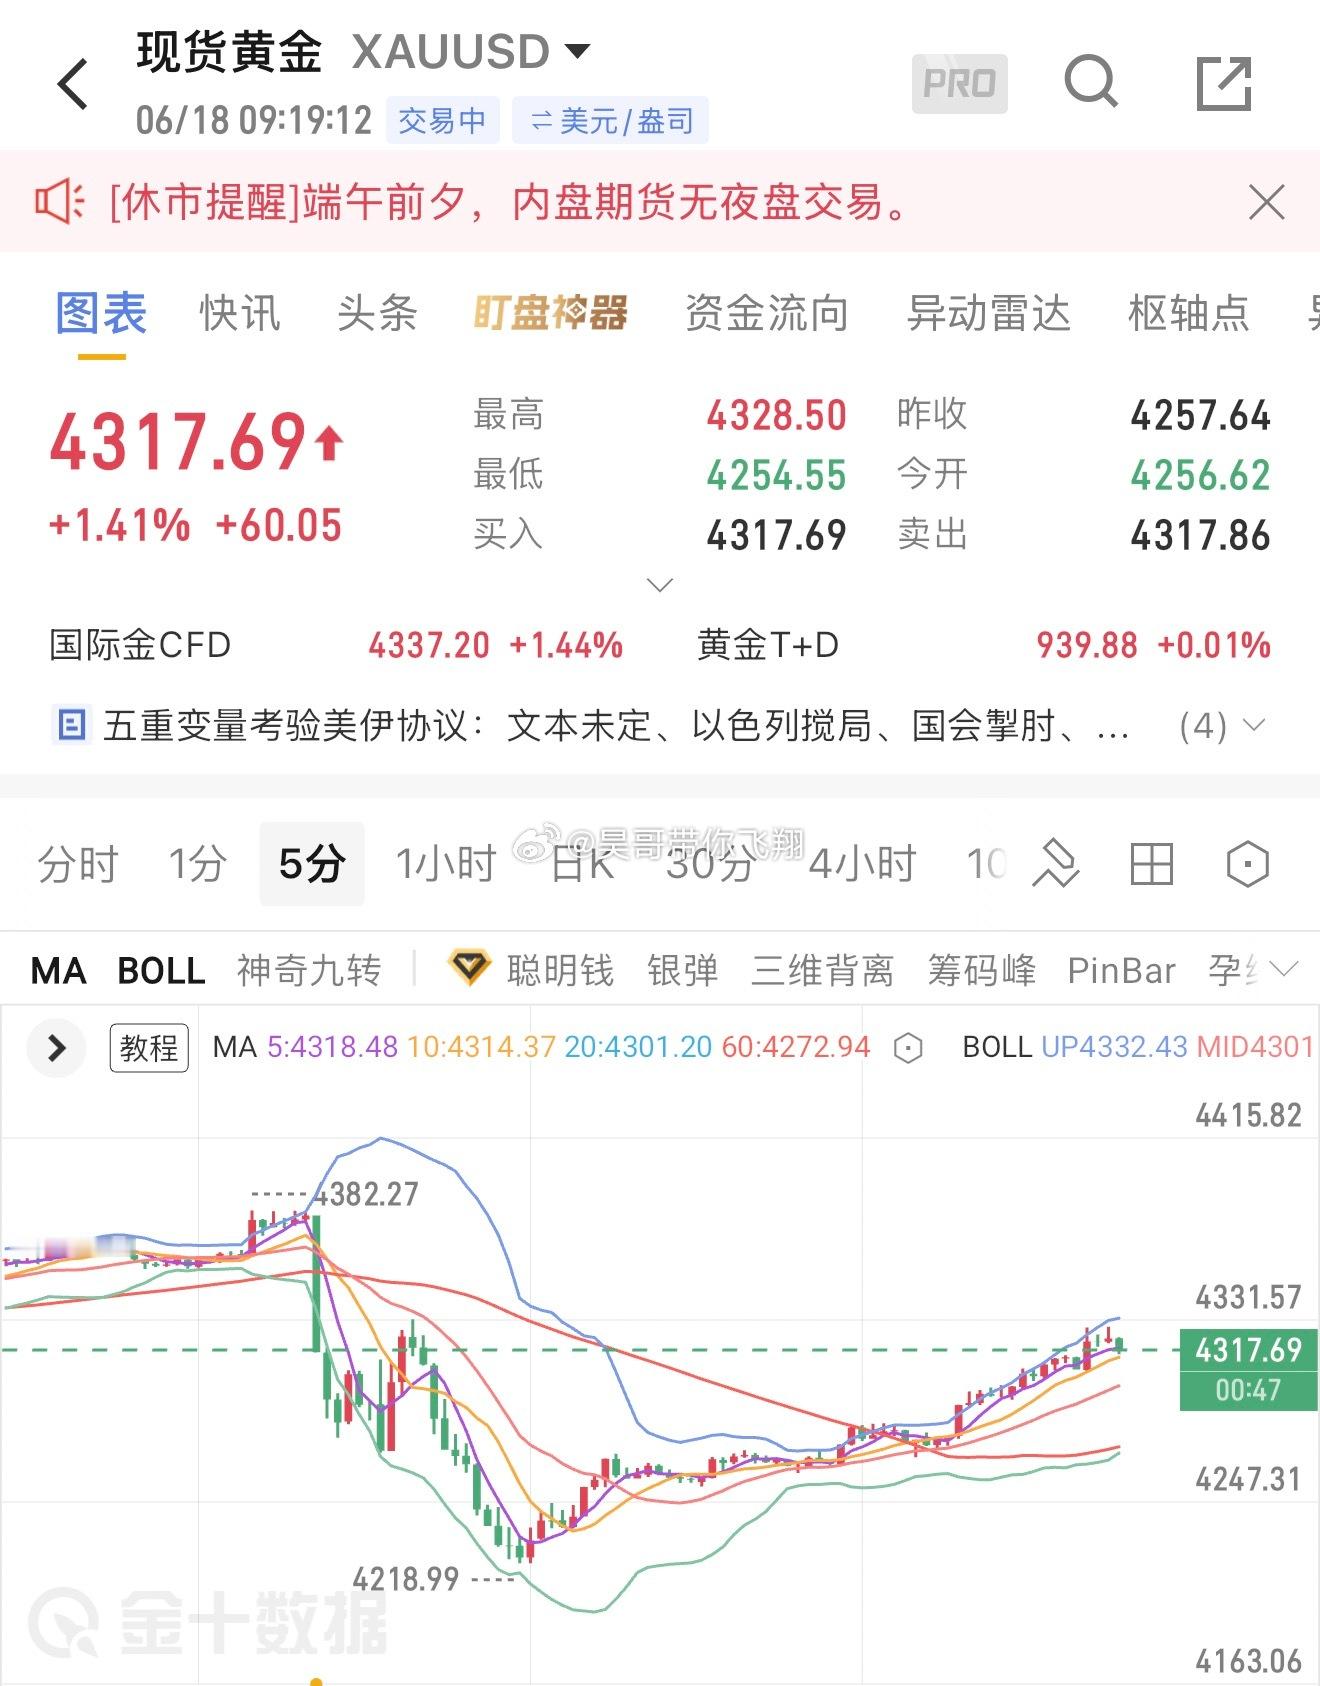Enable the 筹码峰 indicator
The height and width of the screenshot is (1686, 1320).
[x=982, y=971]
